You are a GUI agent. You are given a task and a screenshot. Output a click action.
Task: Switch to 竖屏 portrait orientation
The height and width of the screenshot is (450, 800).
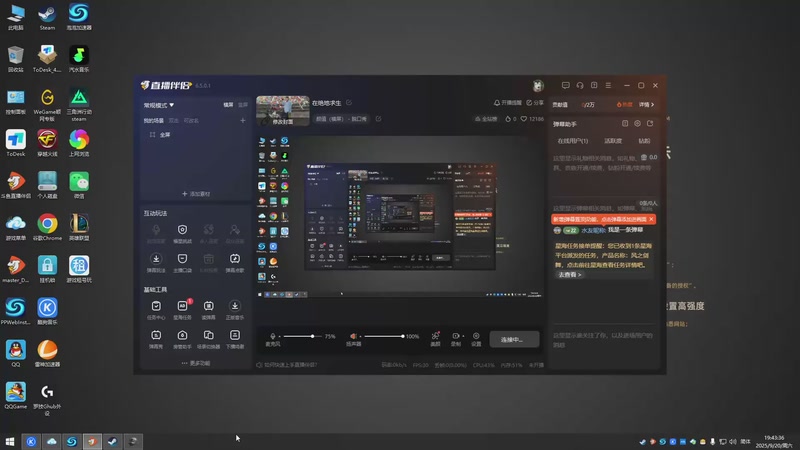coord(243,105)
